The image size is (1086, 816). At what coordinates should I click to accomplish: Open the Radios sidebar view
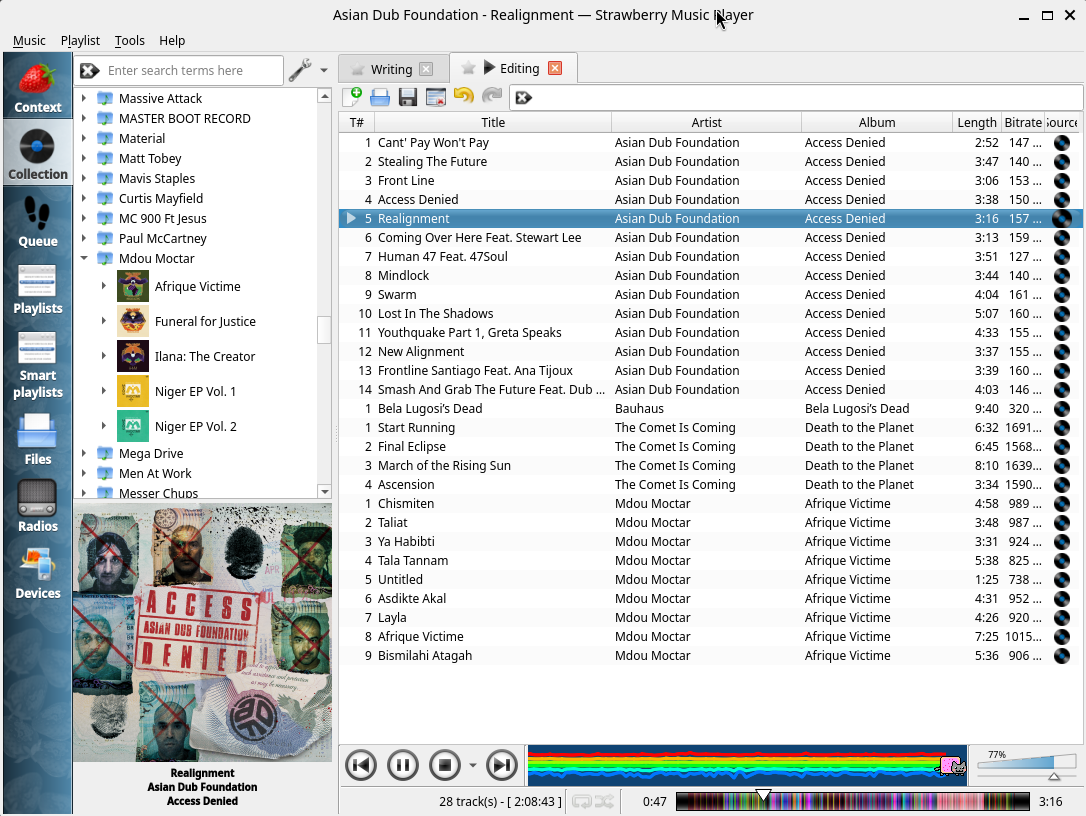[37, 506]
